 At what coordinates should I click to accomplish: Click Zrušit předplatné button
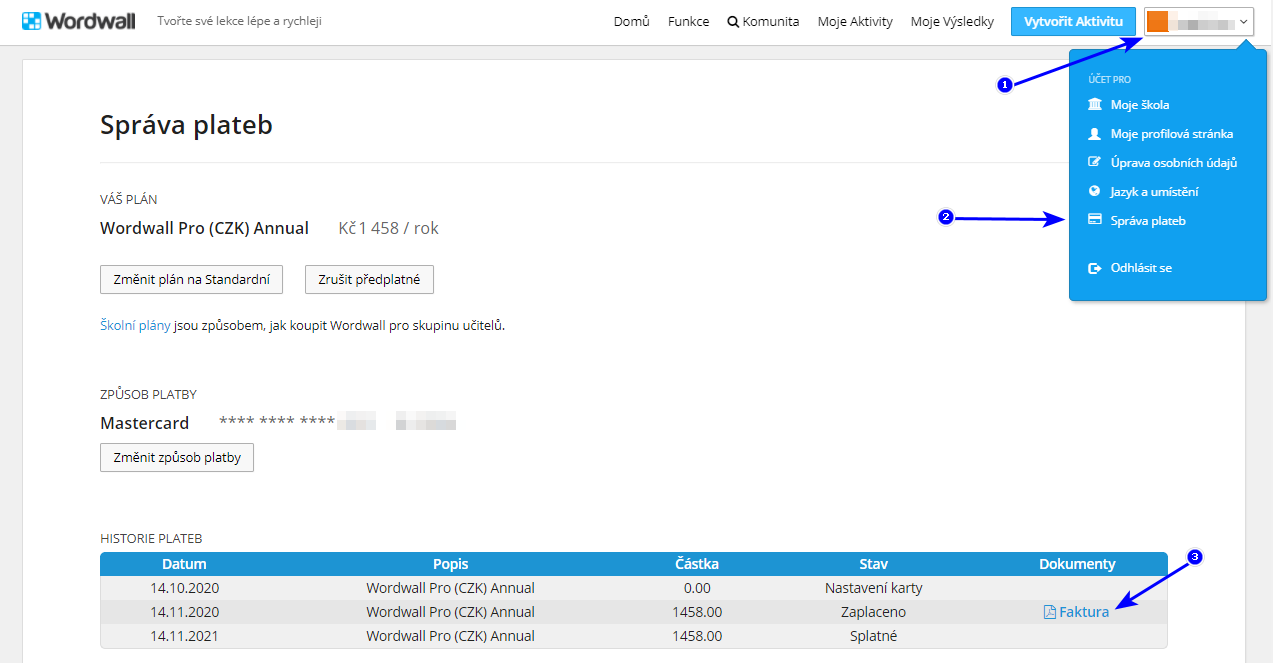click(x=369, y=280)
